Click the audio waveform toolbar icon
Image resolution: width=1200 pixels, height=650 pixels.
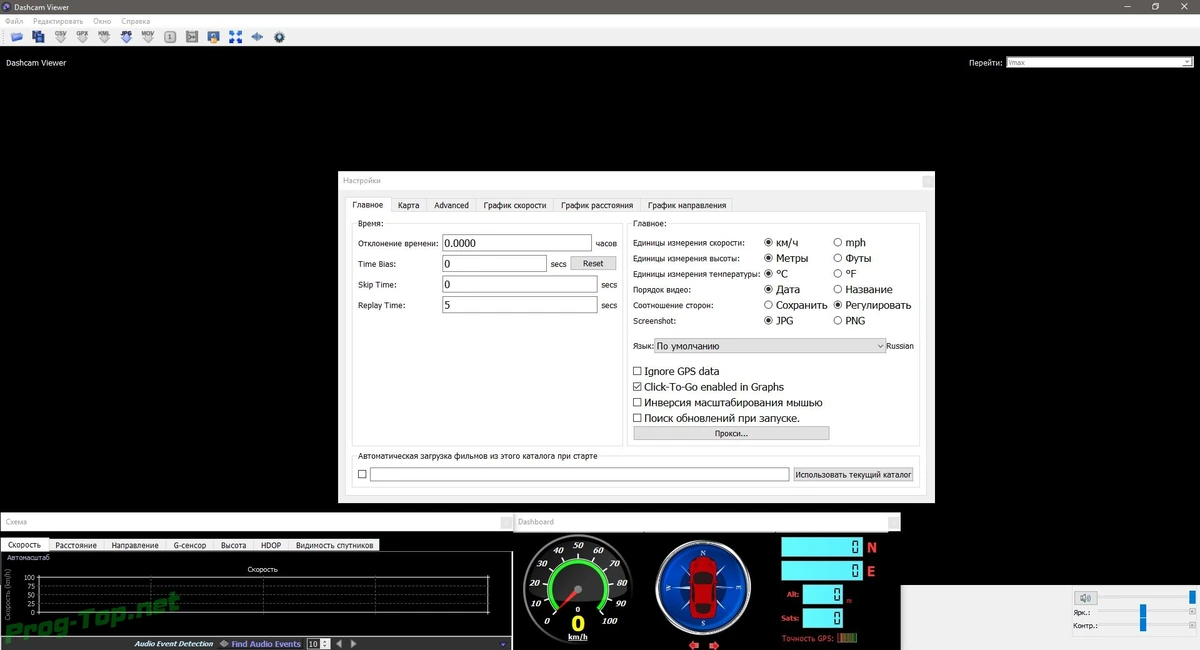click(x=257, y=37)
